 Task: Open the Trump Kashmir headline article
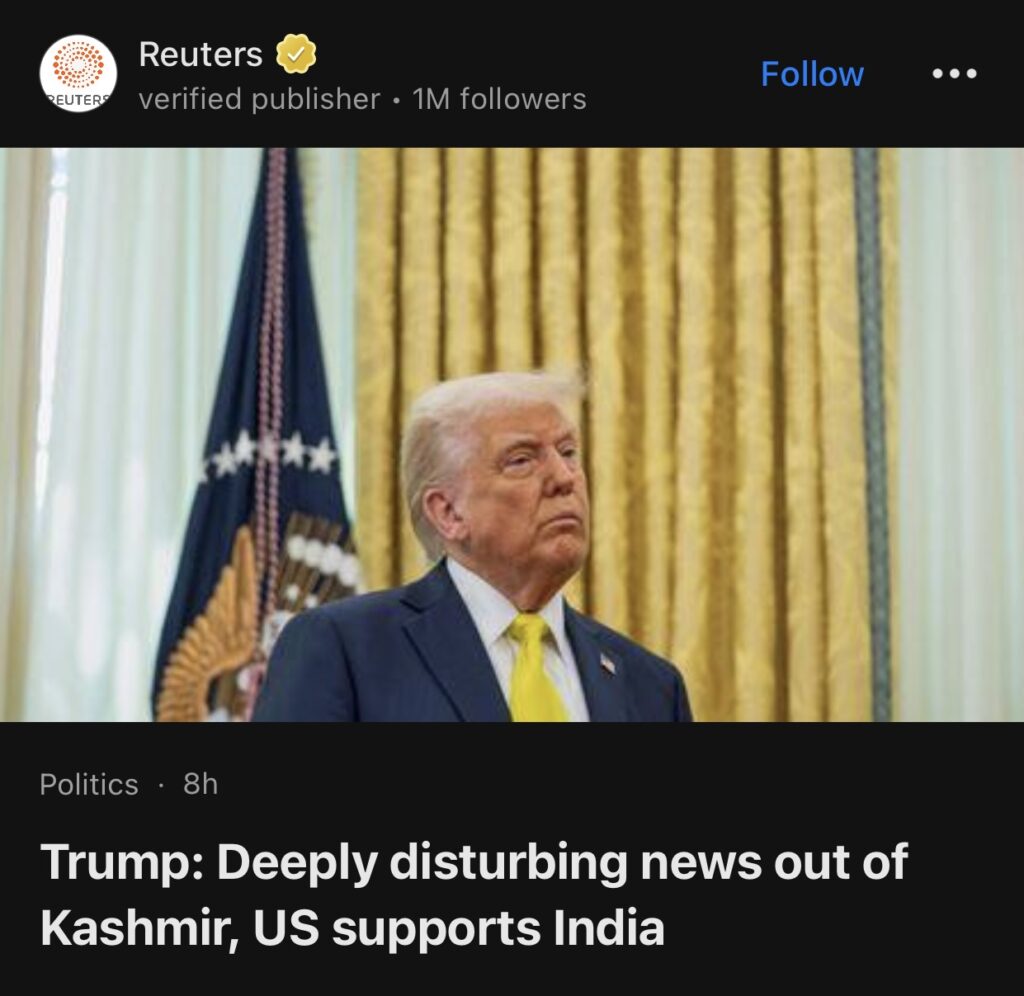[x=474, y=895]
